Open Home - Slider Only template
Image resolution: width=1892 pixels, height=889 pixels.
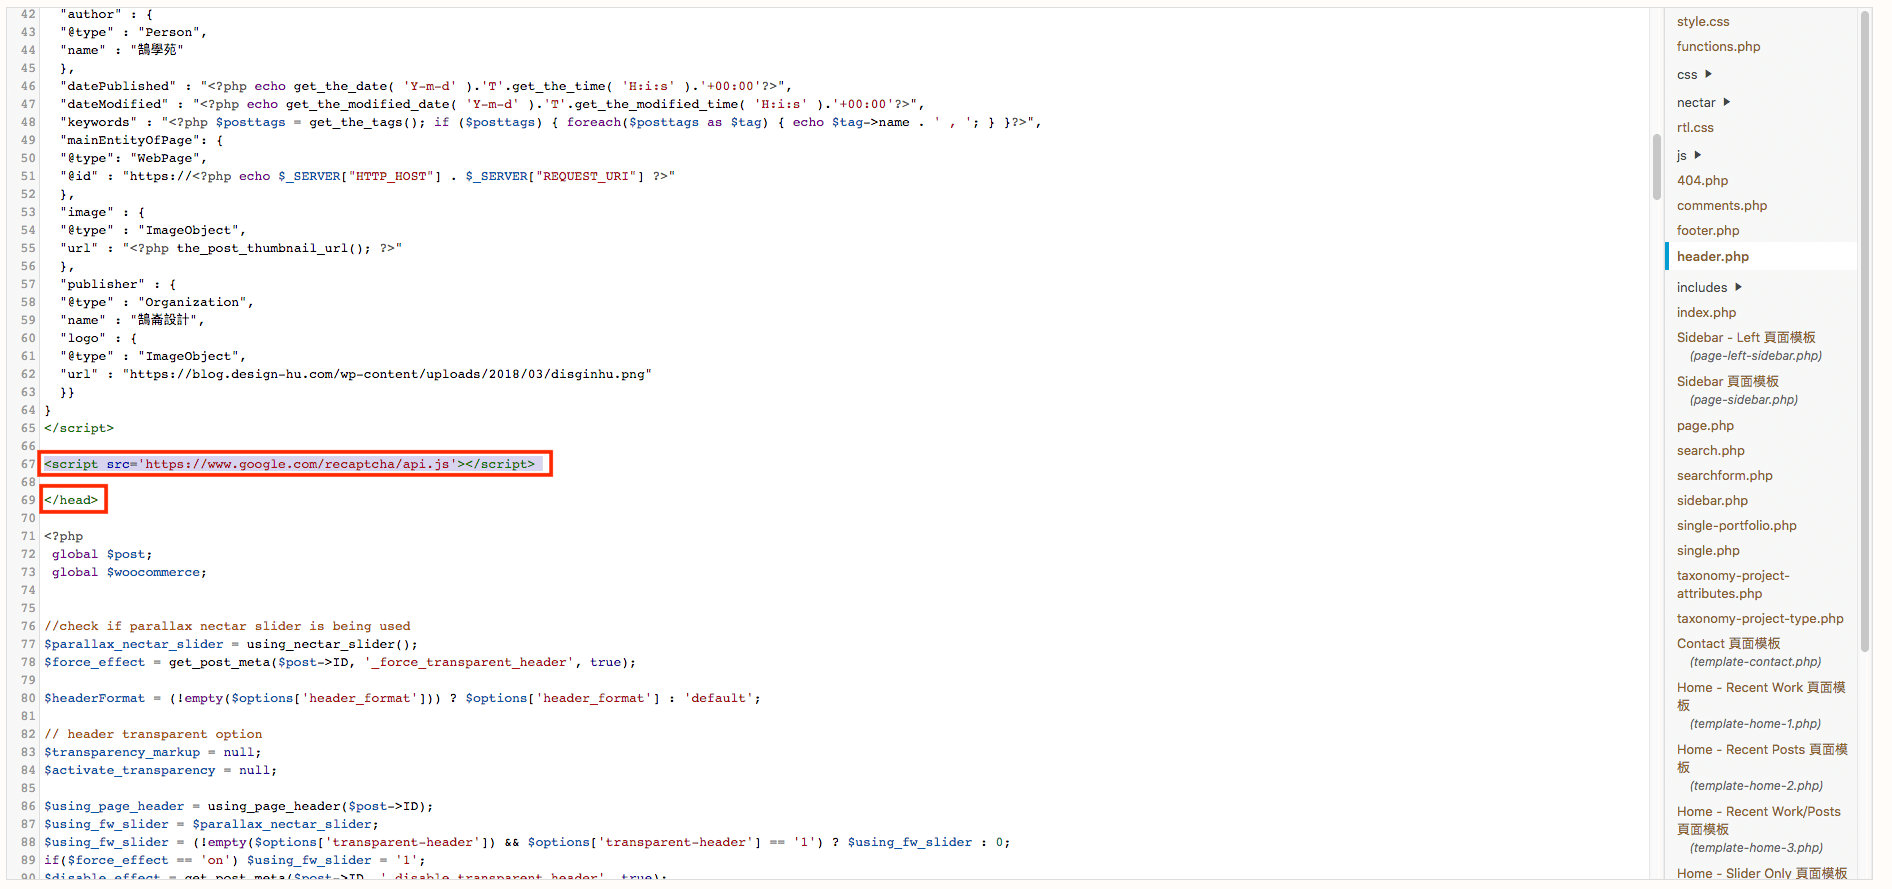click(1762, 873)
